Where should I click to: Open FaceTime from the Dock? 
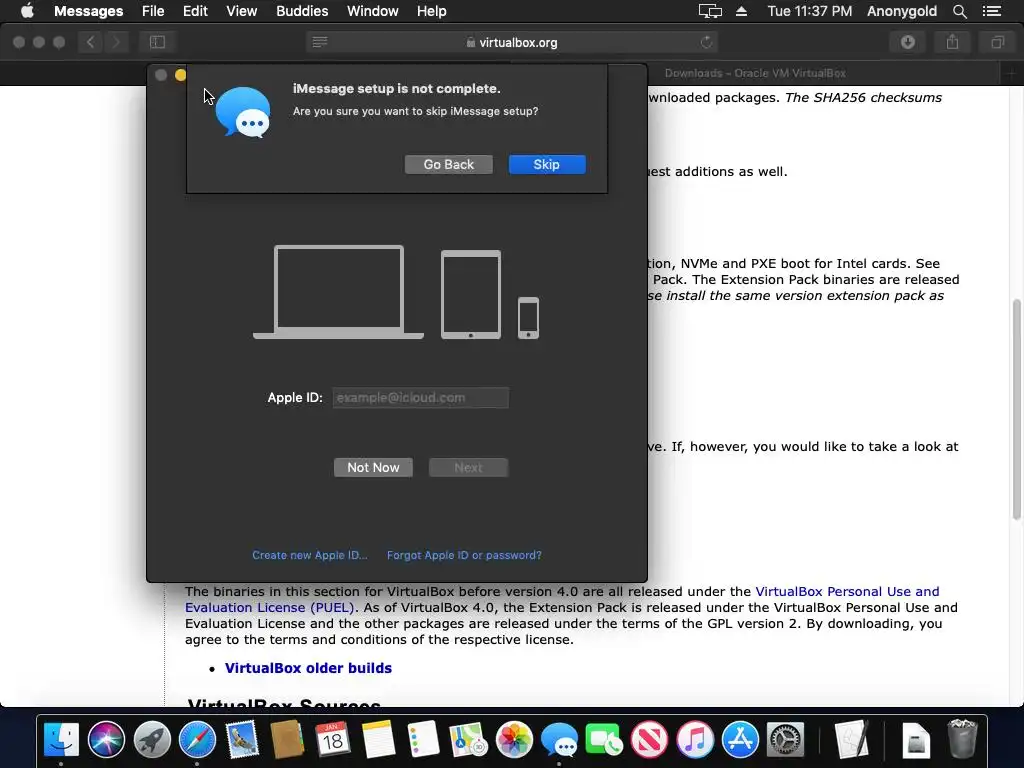[604, 739]
